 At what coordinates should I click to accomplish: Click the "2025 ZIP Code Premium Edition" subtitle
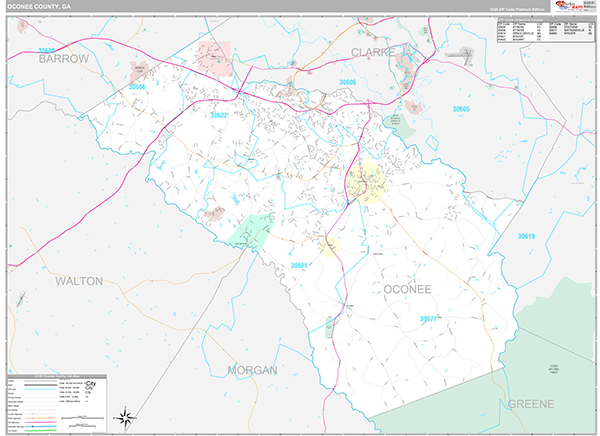point(517,10)
